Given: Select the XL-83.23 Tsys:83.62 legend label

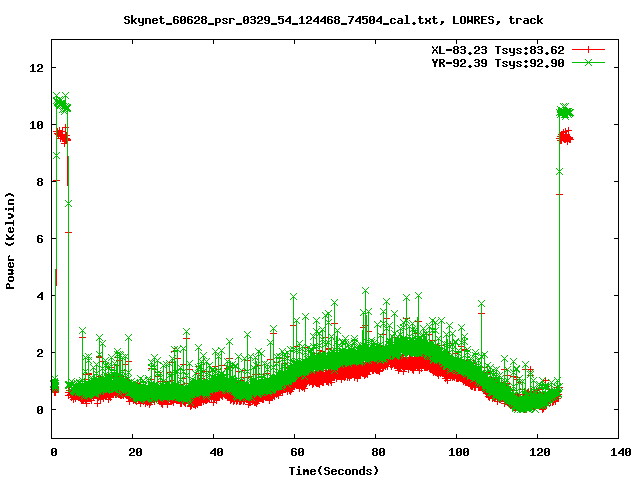Looking at the screenshot, I should click(498, 50).
